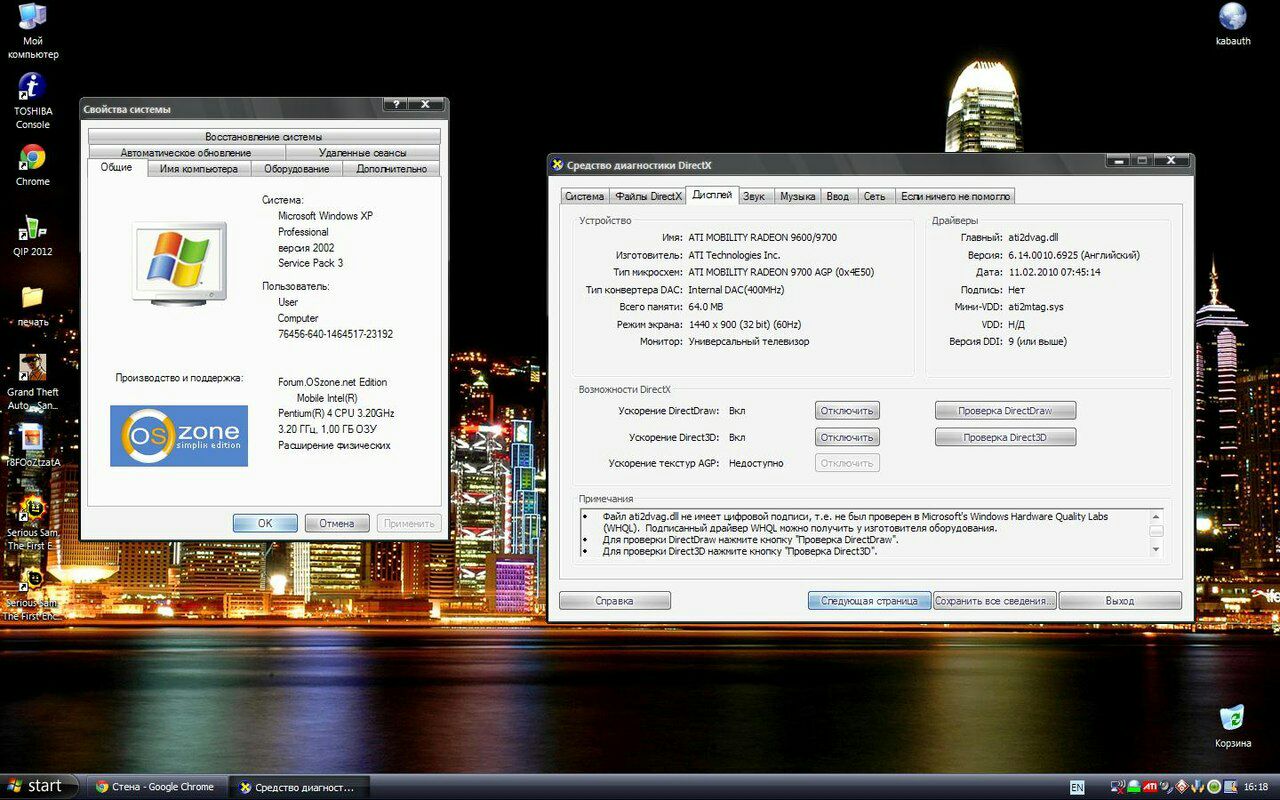Open the Дополнительно tab
The height and width of the screenshot is (800, 1280).
(x=392, y=168)
